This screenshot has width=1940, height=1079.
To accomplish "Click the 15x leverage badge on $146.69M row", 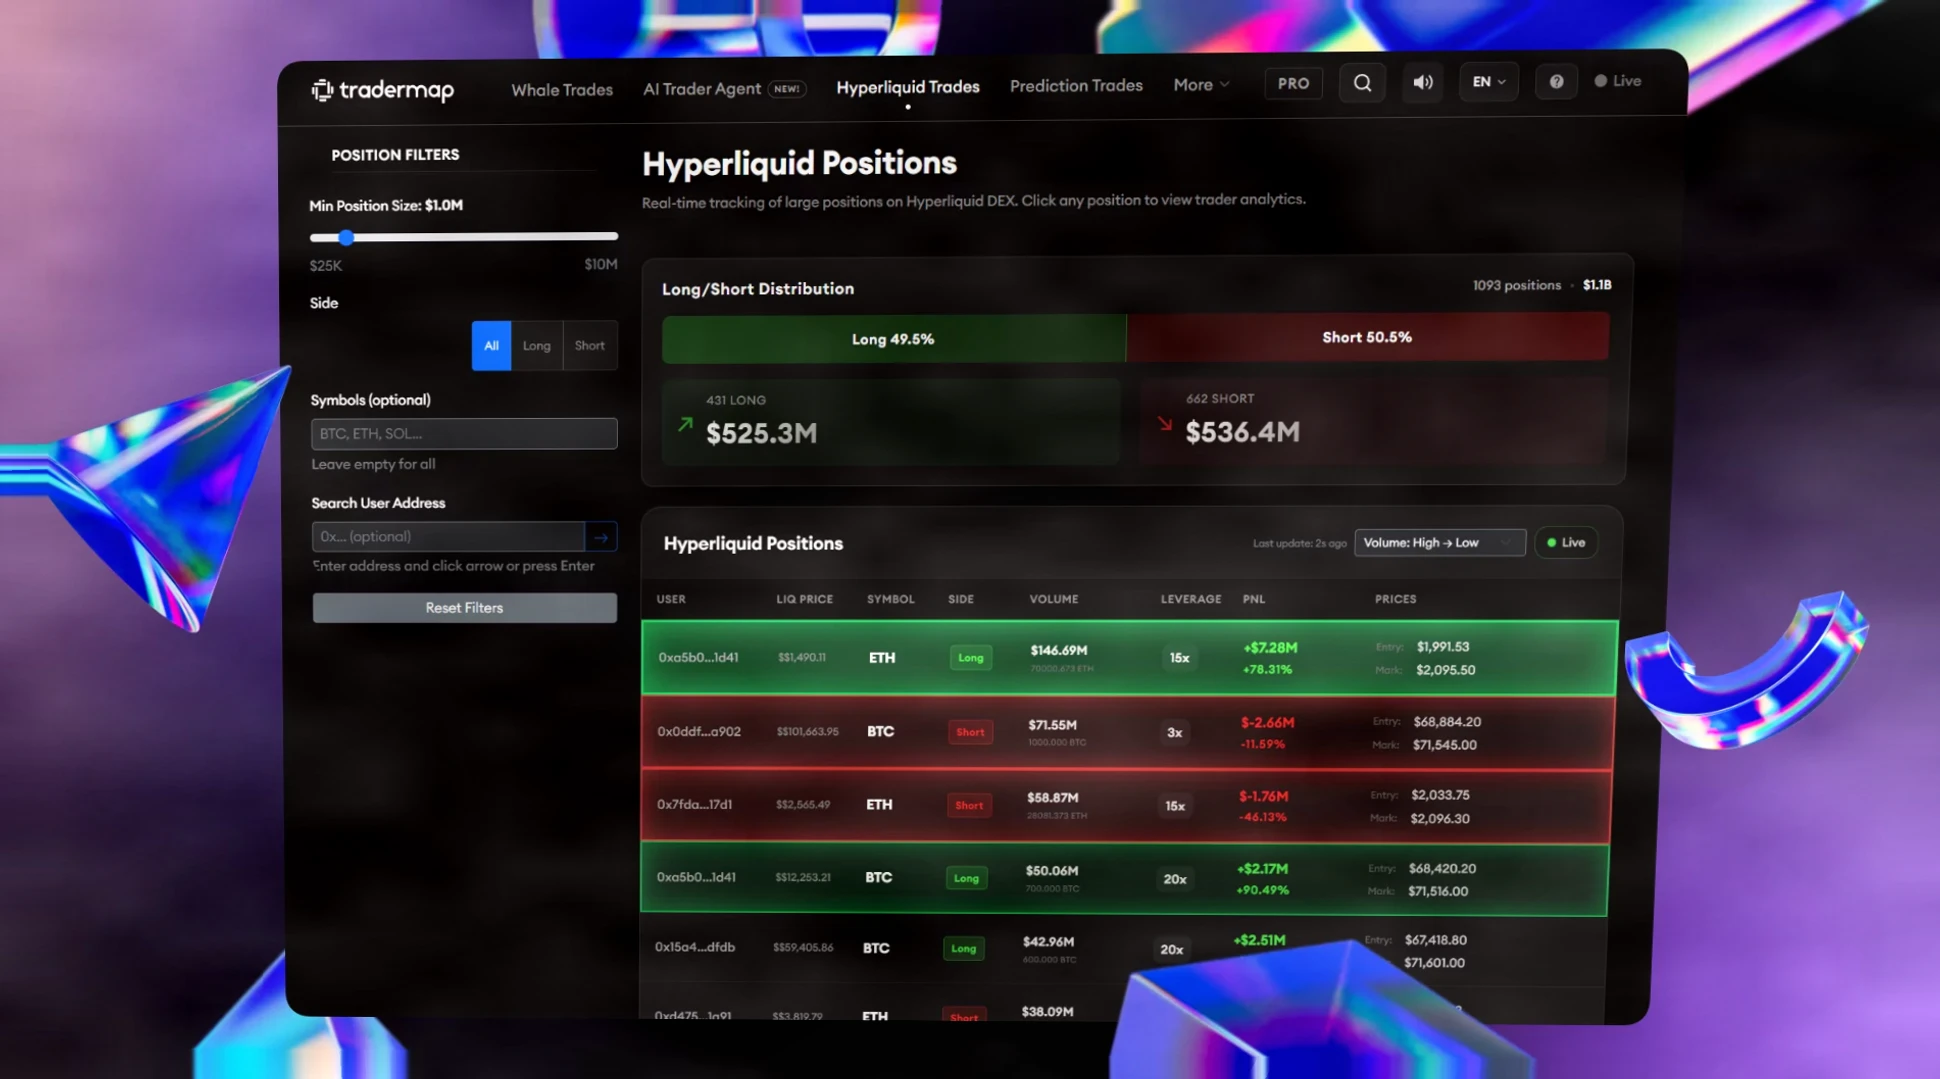I will [1180, 658].
